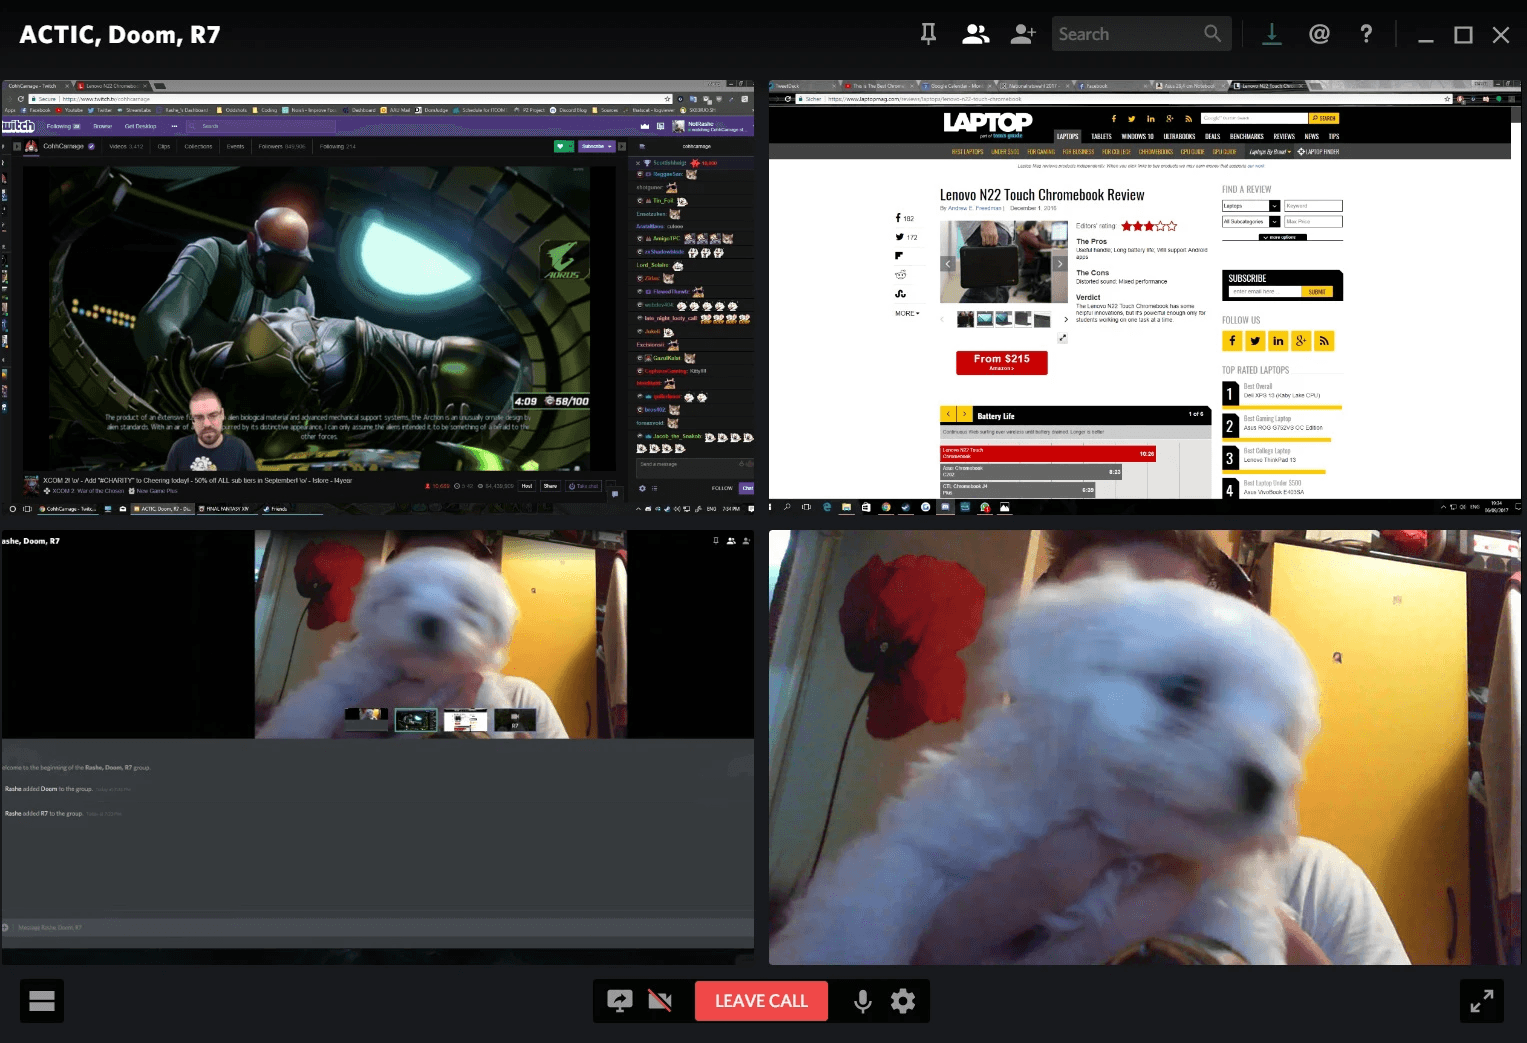Expand the Laptops category dropdown in Find a Review
The width and height of the screenshot is (1527, 1043).
(x=1251, y=206)
